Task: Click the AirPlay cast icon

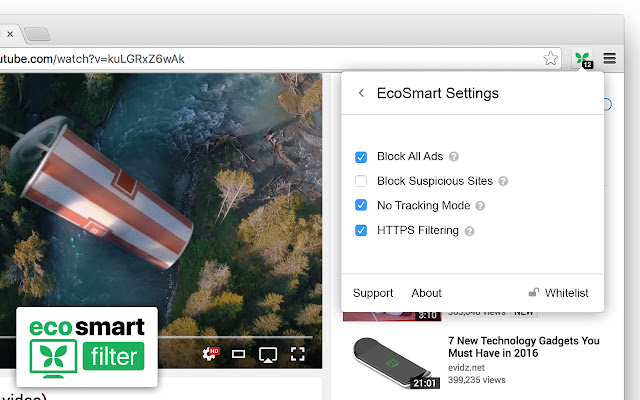Action: pos(268,355)
